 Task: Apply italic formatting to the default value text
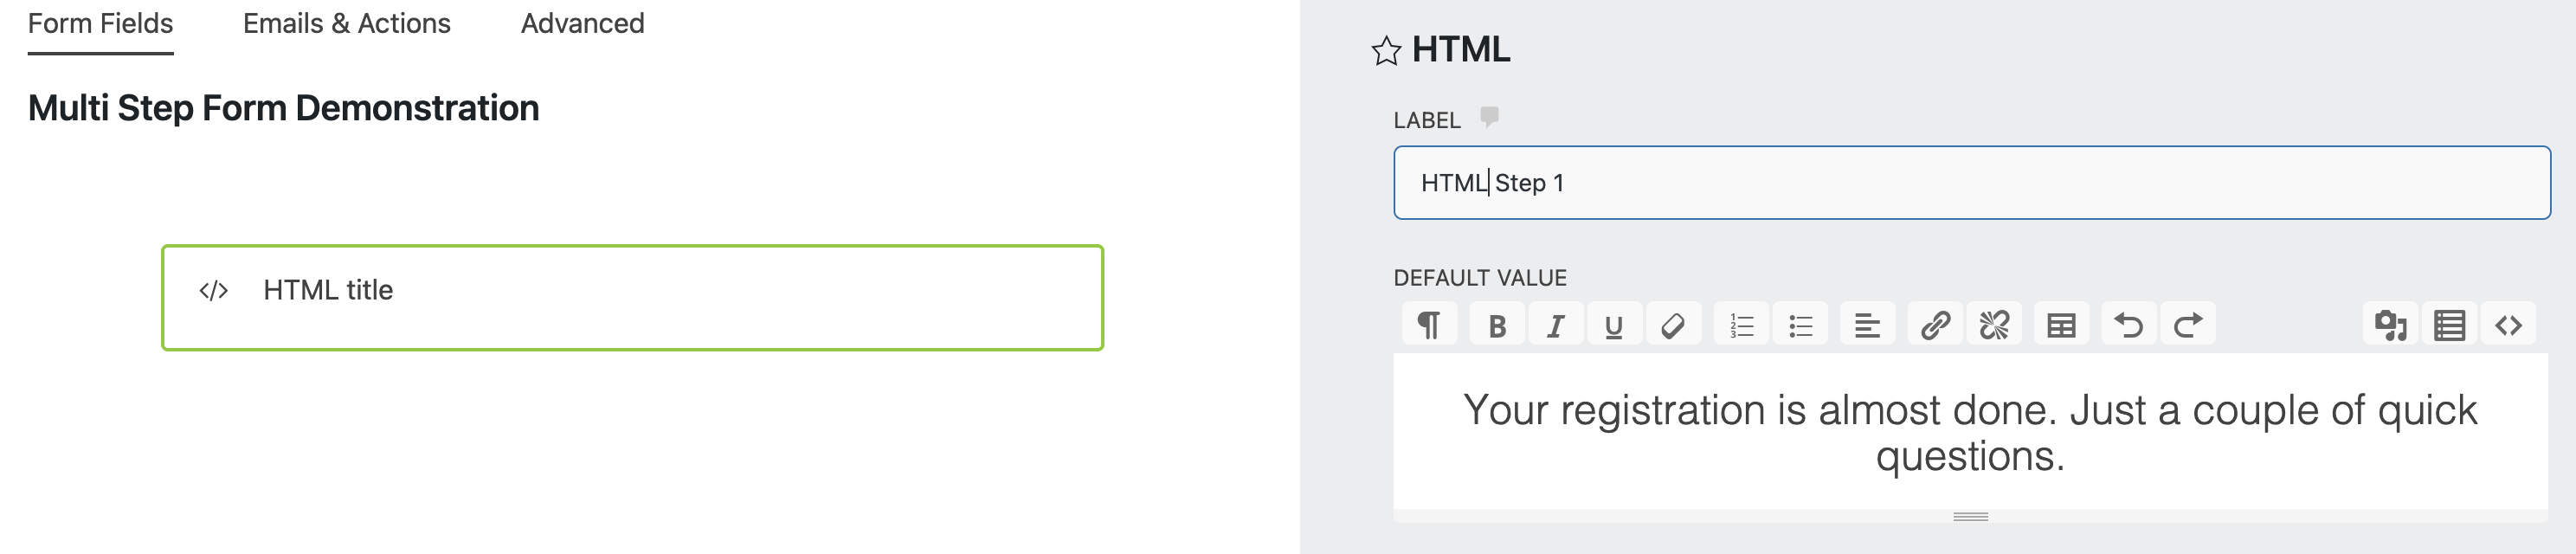(x=1556, y=323)
